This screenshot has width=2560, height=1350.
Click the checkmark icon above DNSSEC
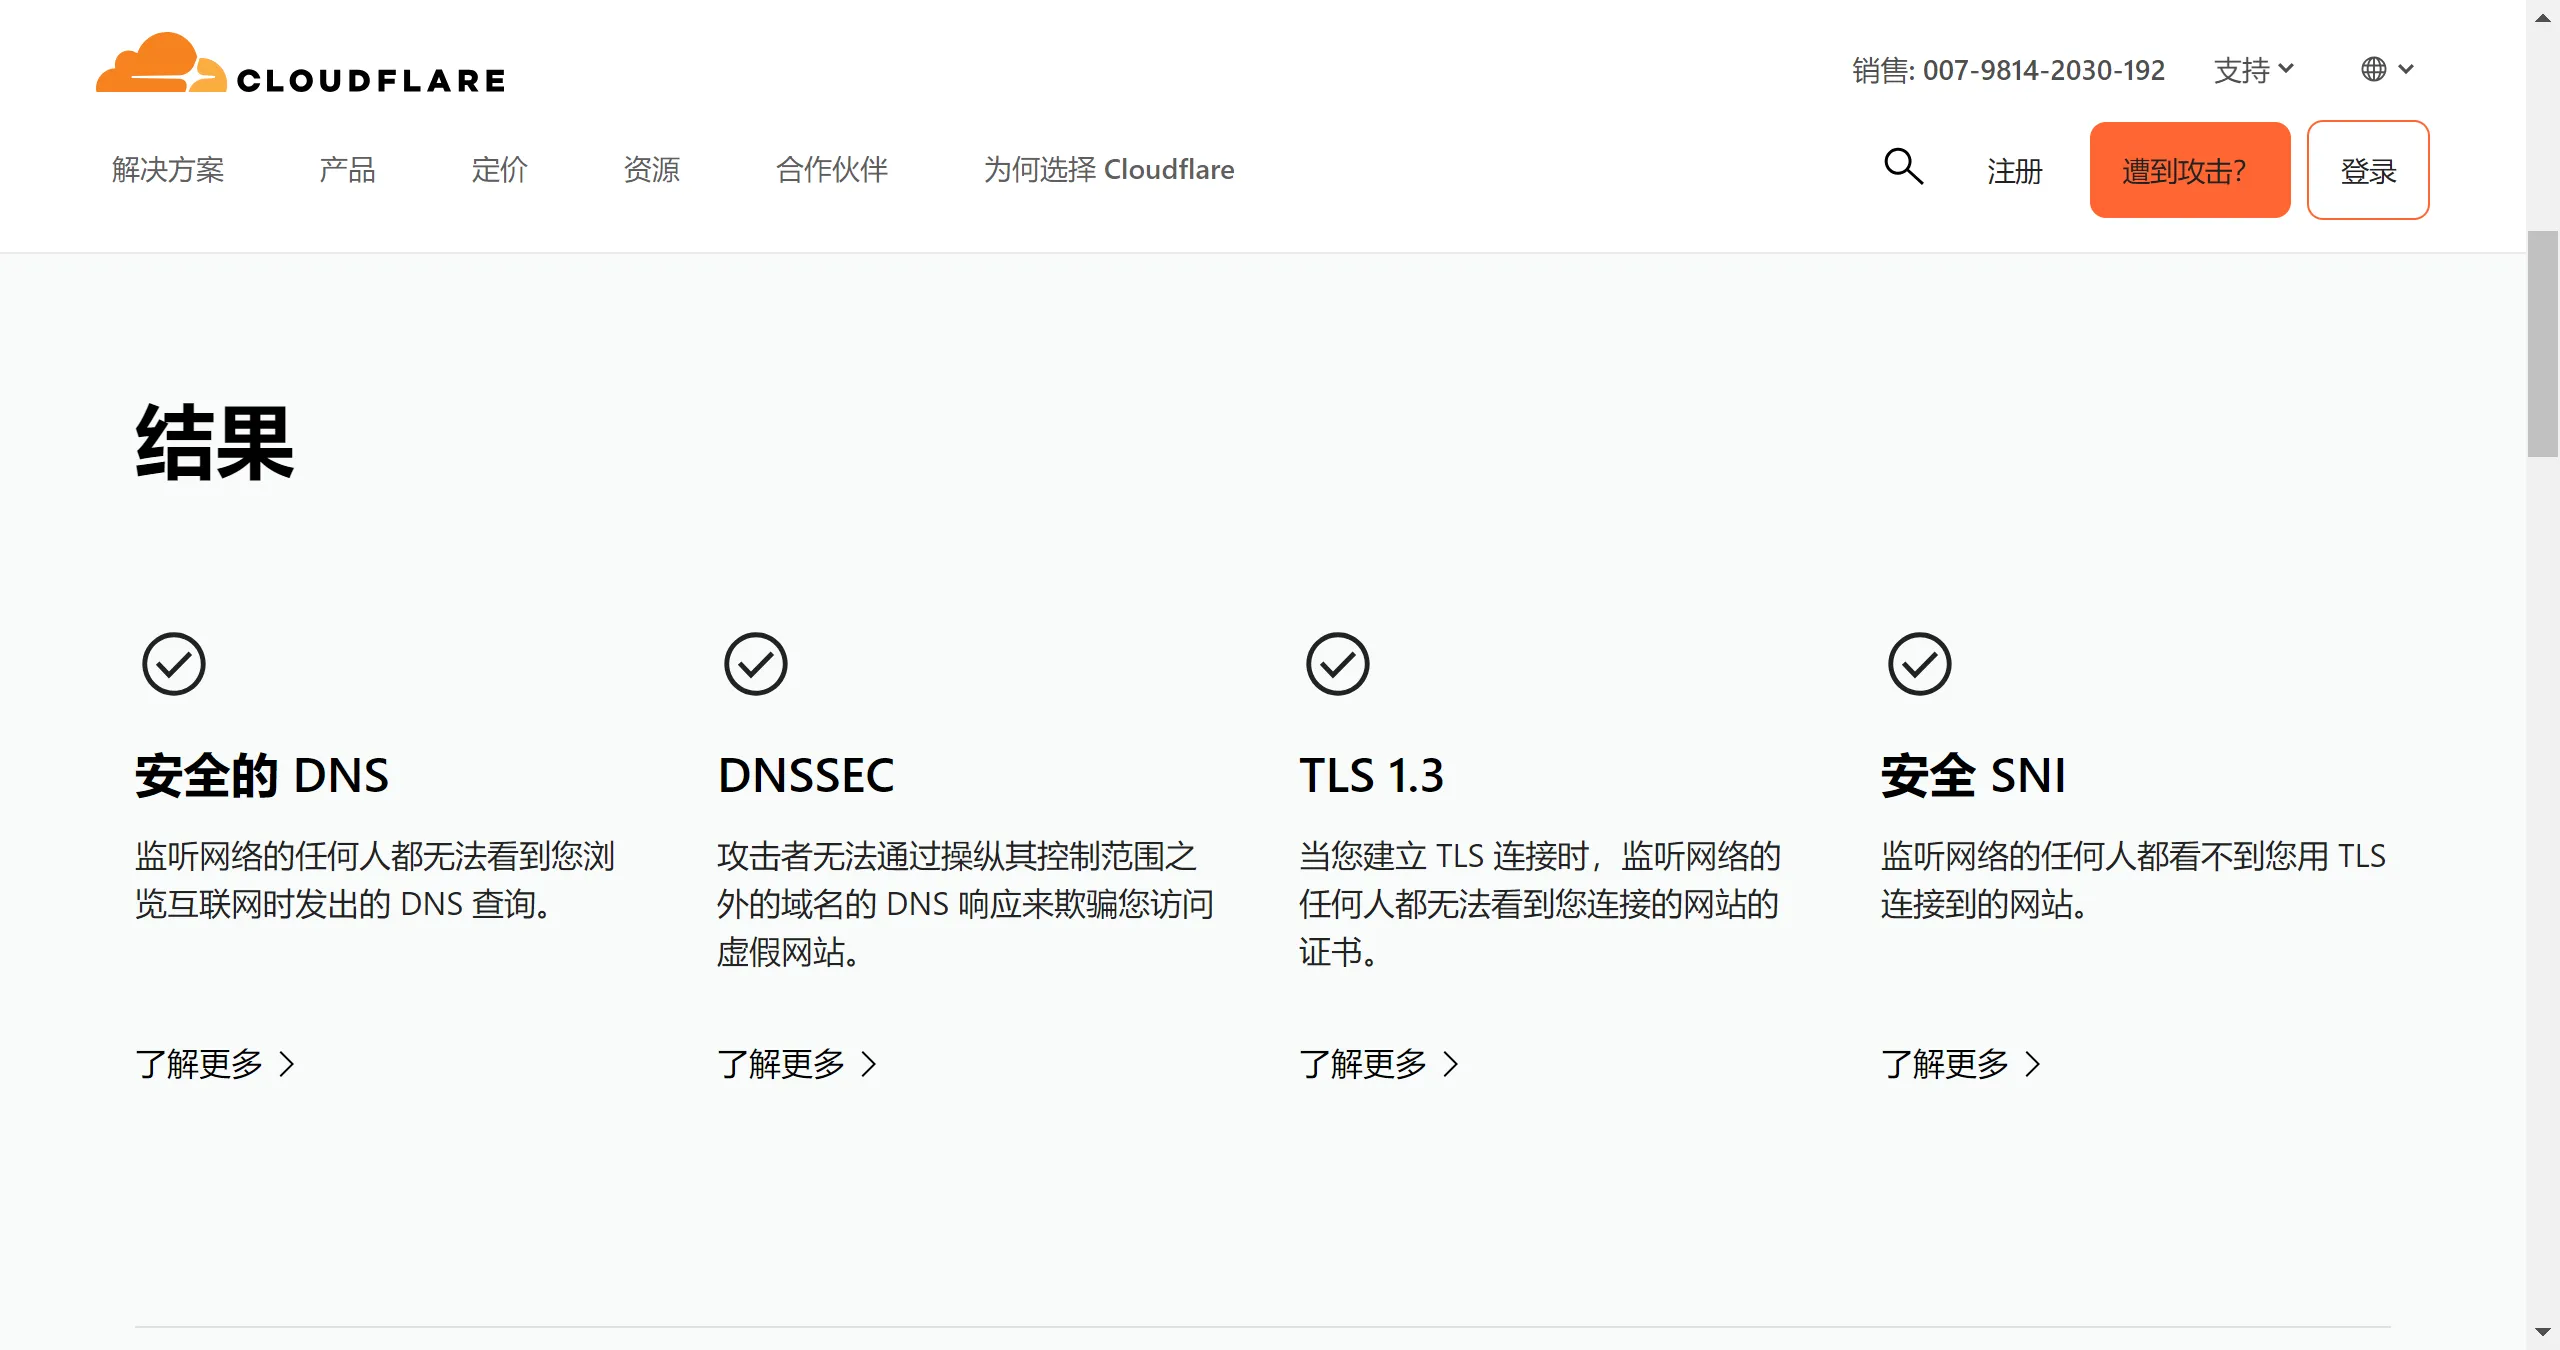(756, 663)
